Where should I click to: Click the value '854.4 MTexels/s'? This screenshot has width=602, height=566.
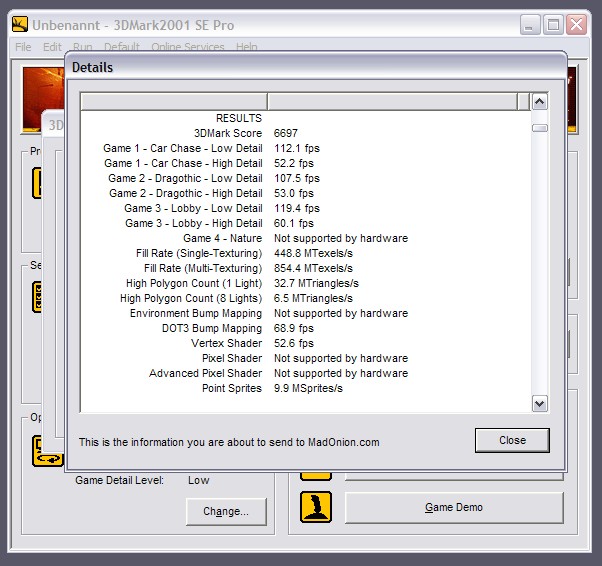pos(313,268)
